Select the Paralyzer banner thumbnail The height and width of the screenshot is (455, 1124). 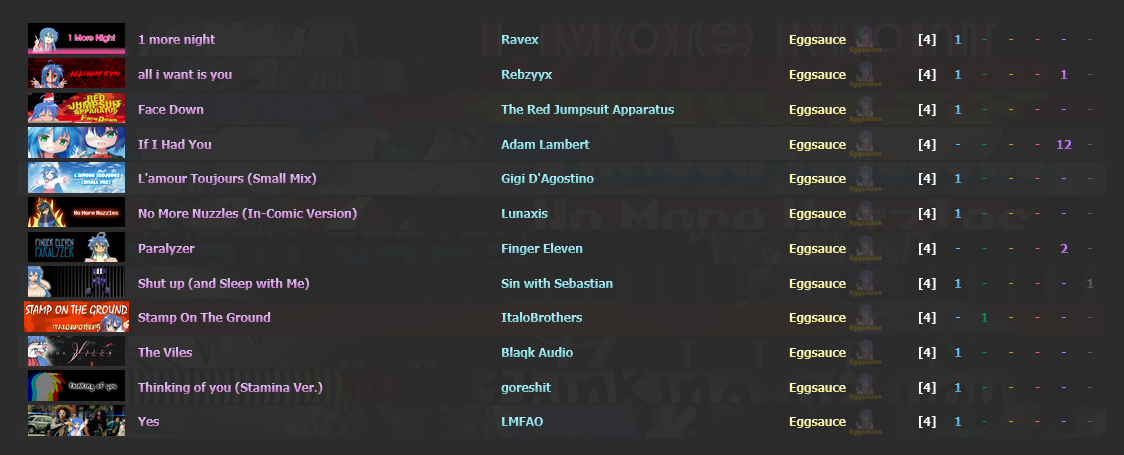(76, 248)
